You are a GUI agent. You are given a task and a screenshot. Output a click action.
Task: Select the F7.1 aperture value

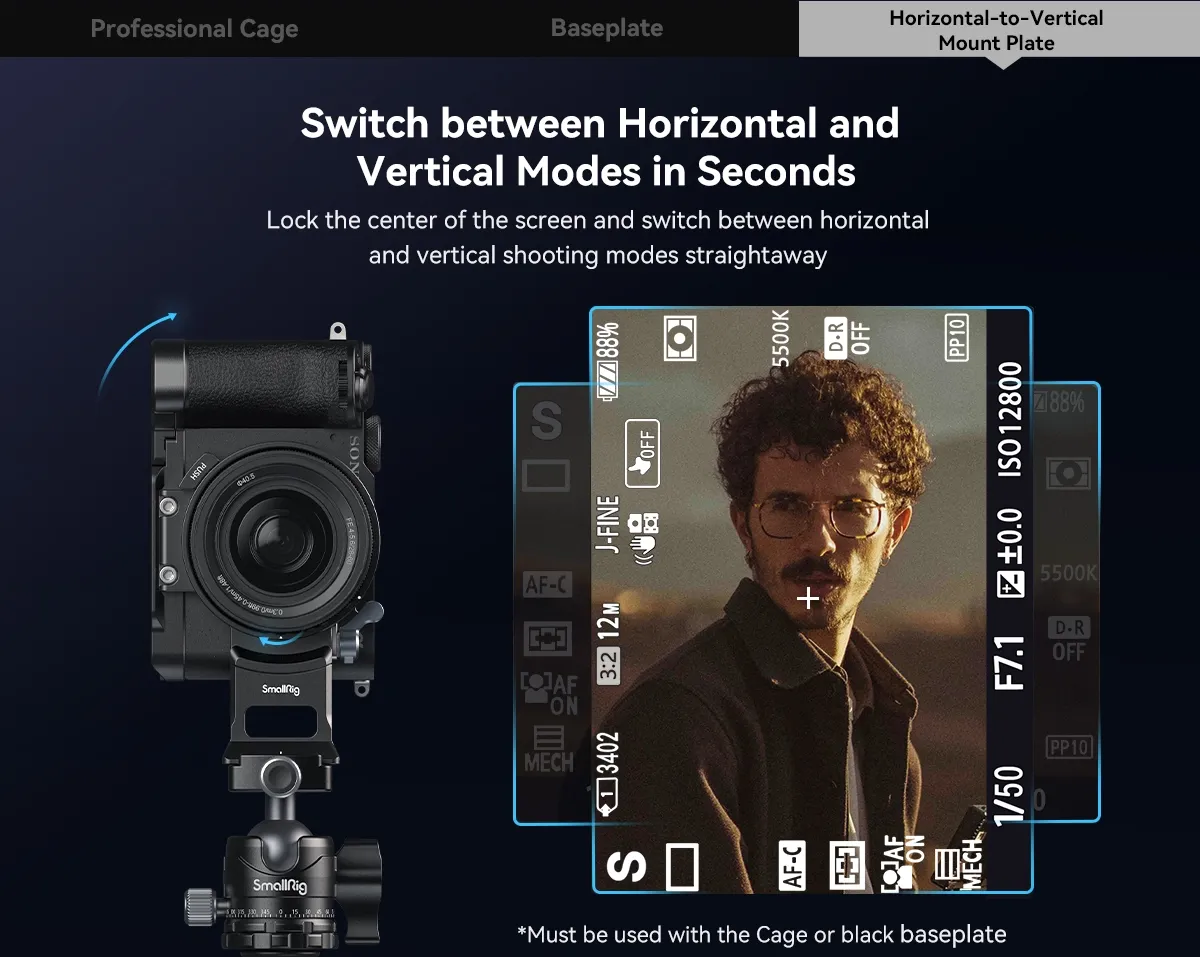1010,662
